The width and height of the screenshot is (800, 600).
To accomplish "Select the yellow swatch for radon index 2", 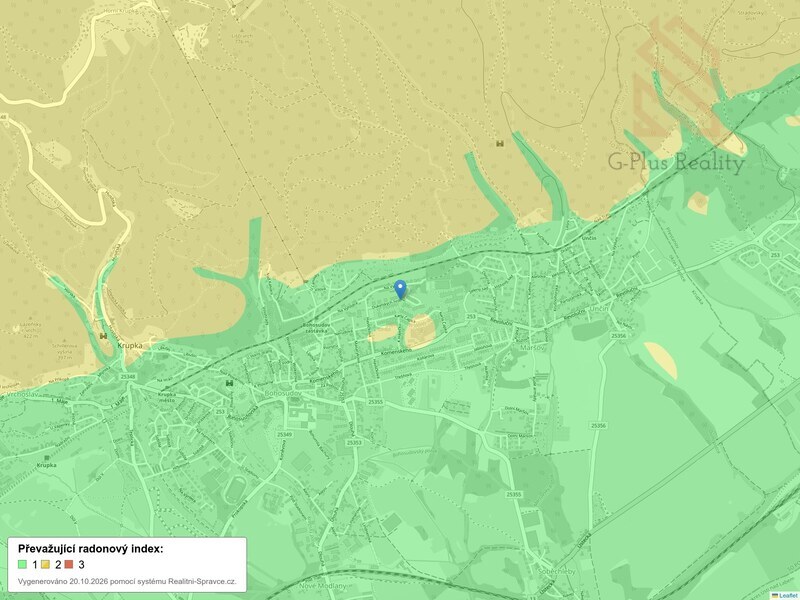I will 45,564.
